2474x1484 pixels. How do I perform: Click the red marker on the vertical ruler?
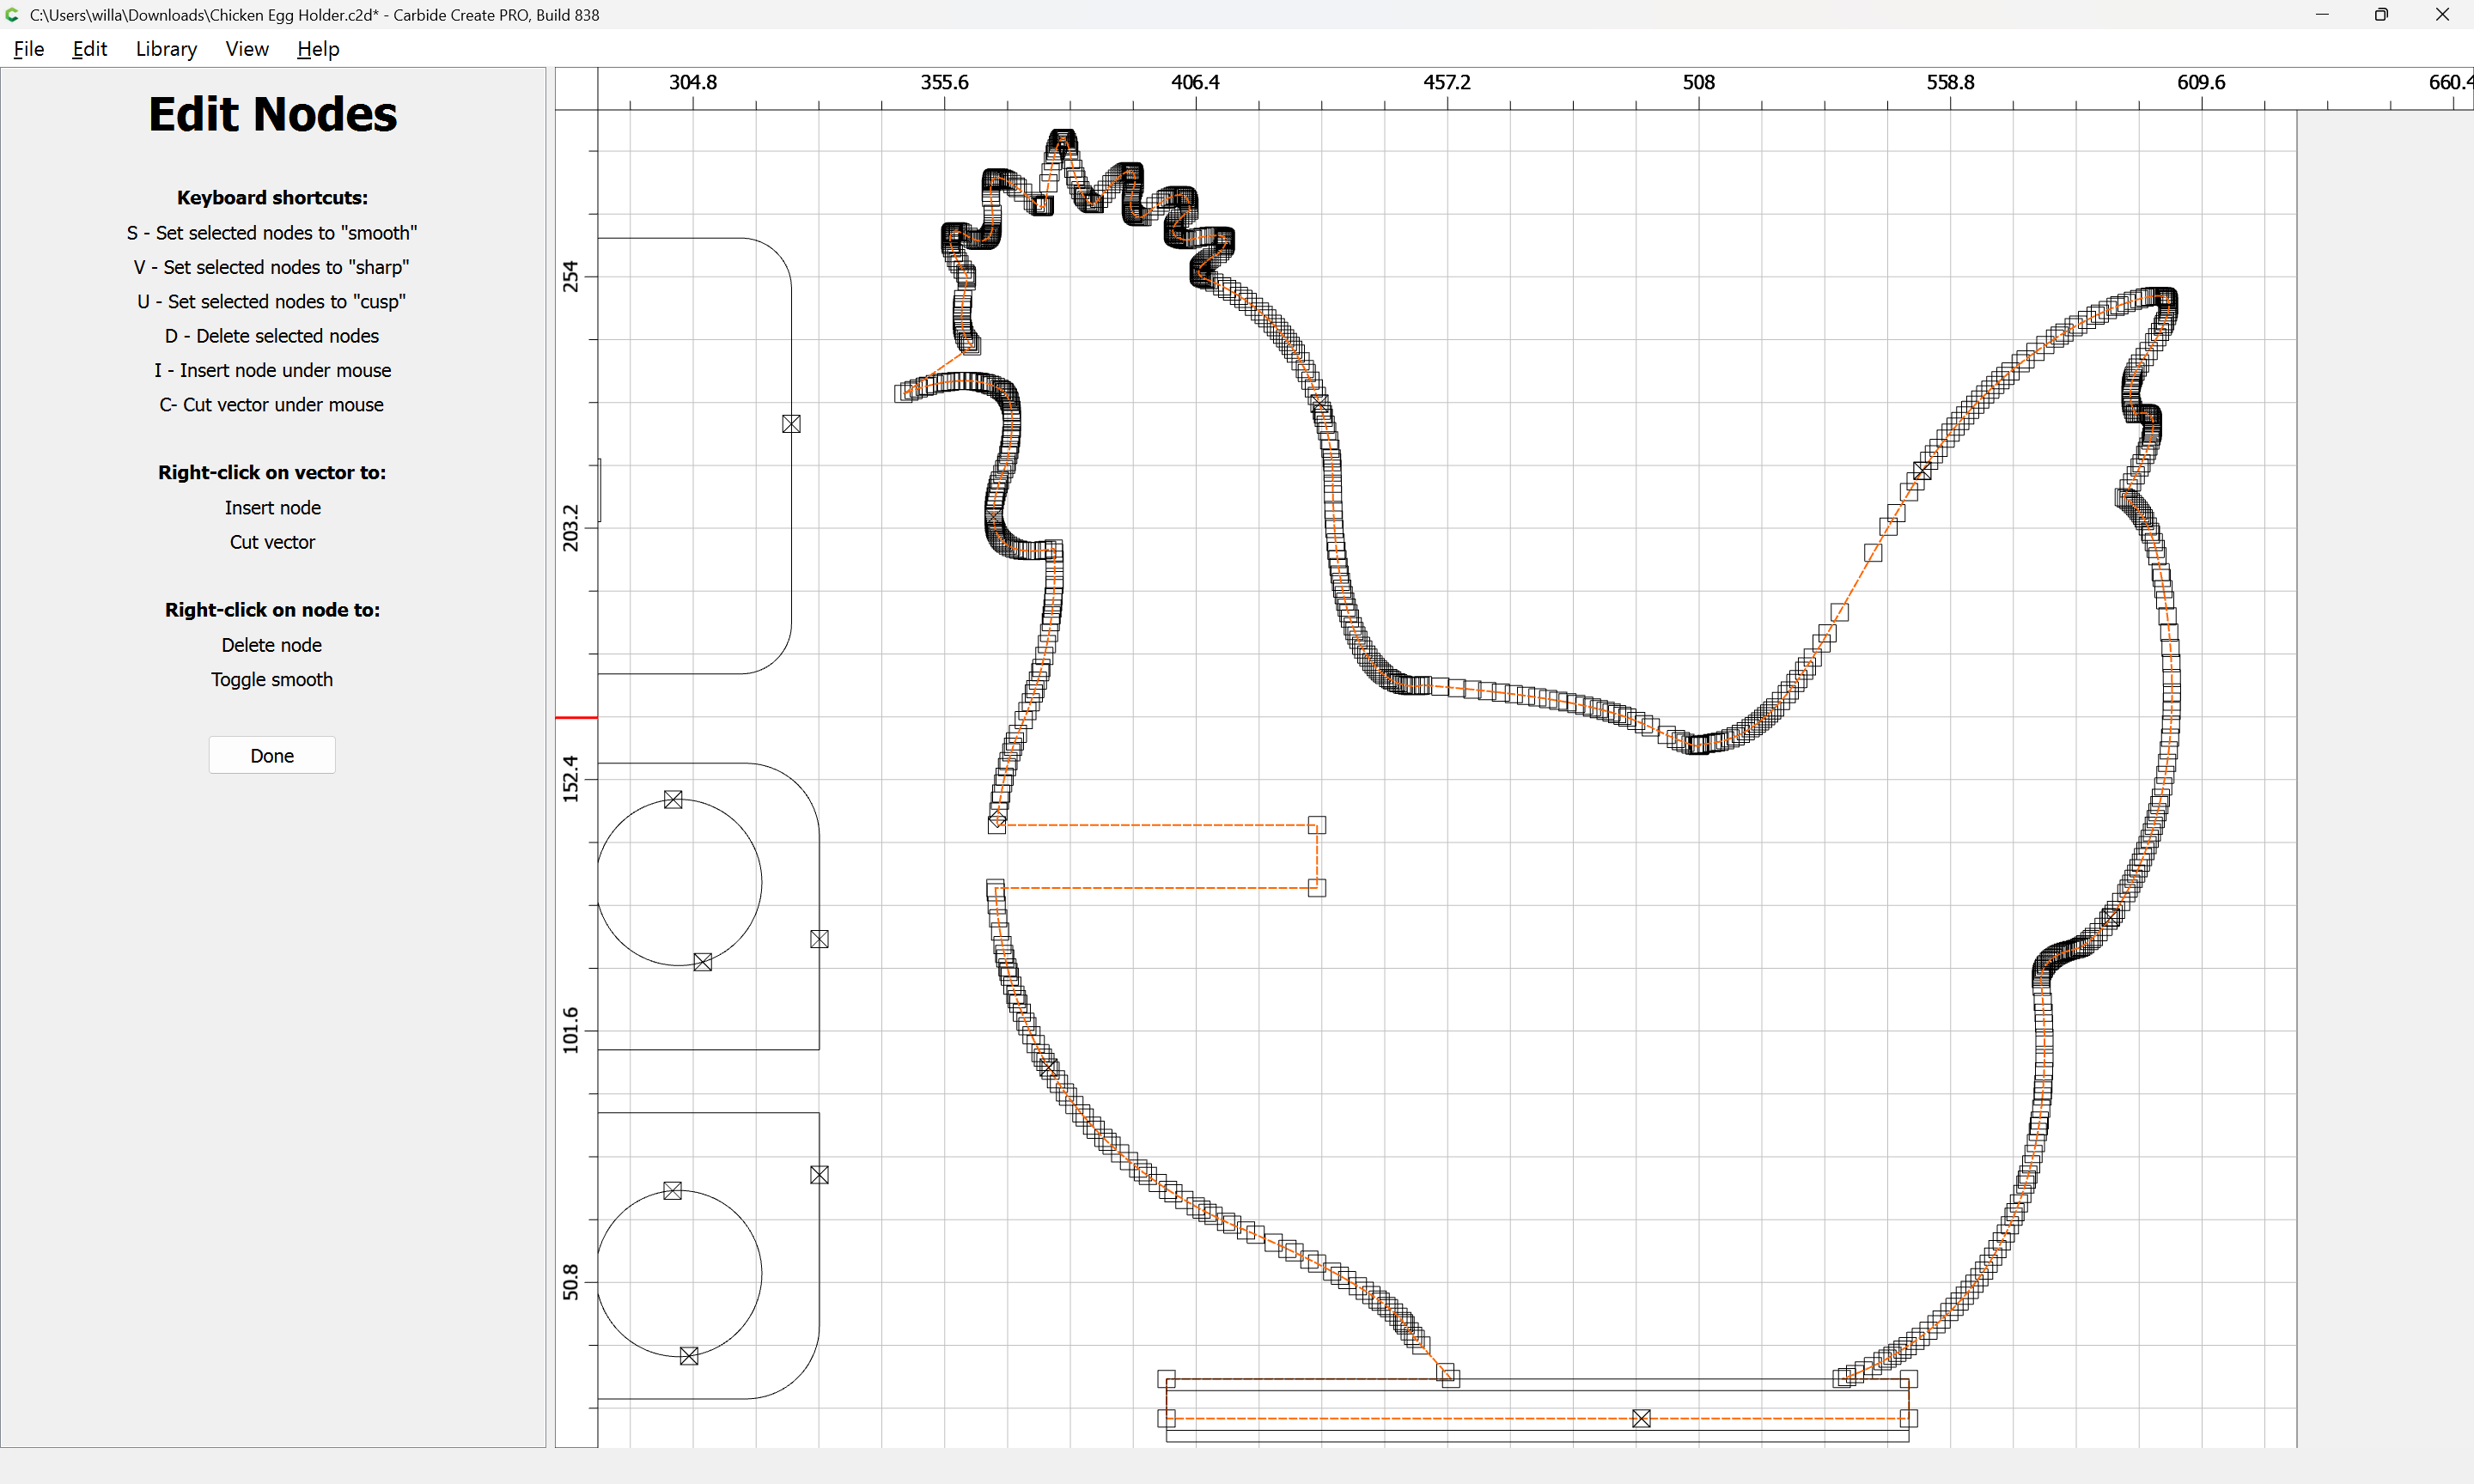[576, 718]
